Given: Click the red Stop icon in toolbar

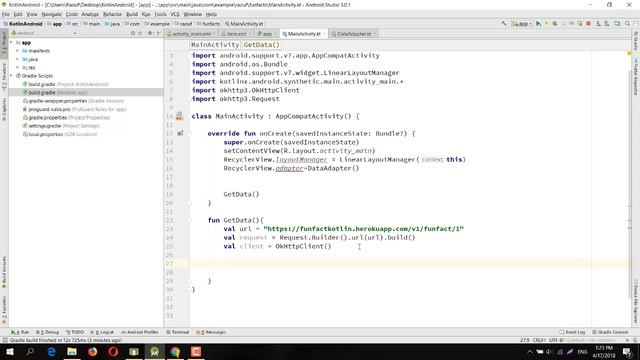Looking at the screenshot, I should [x=588, y=24].
